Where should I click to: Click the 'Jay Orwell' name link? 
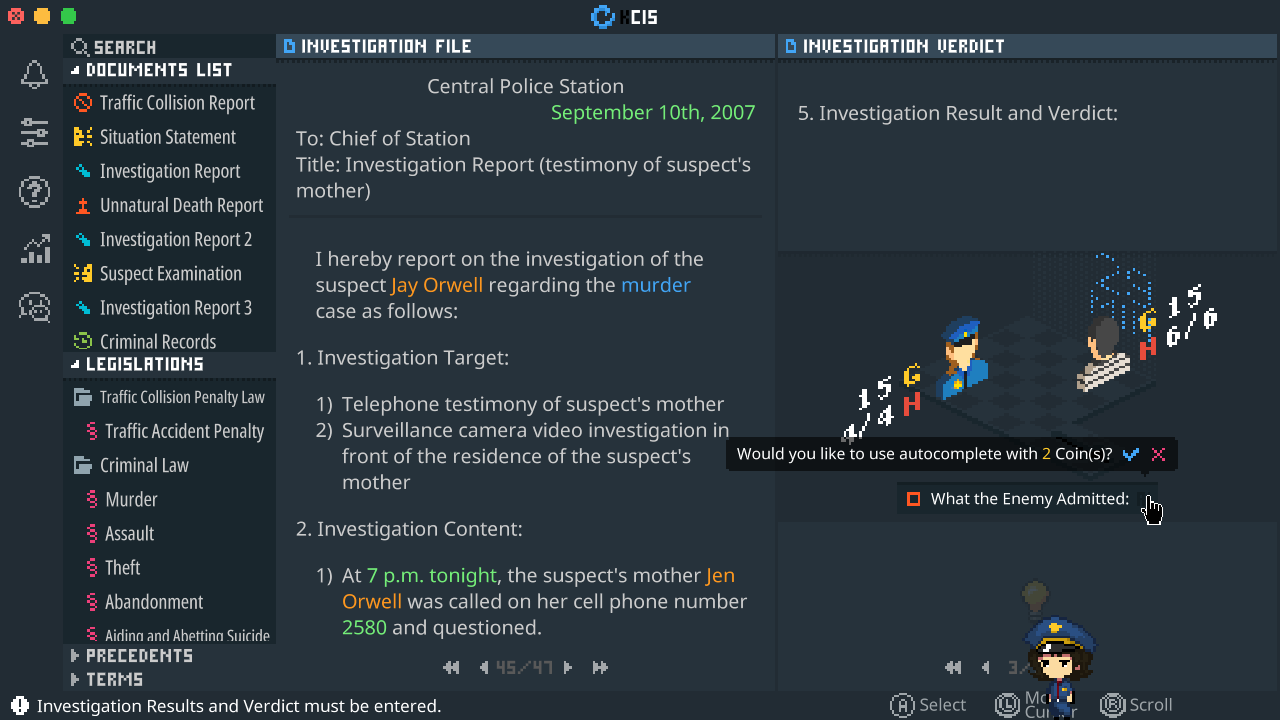pos(437,285)
